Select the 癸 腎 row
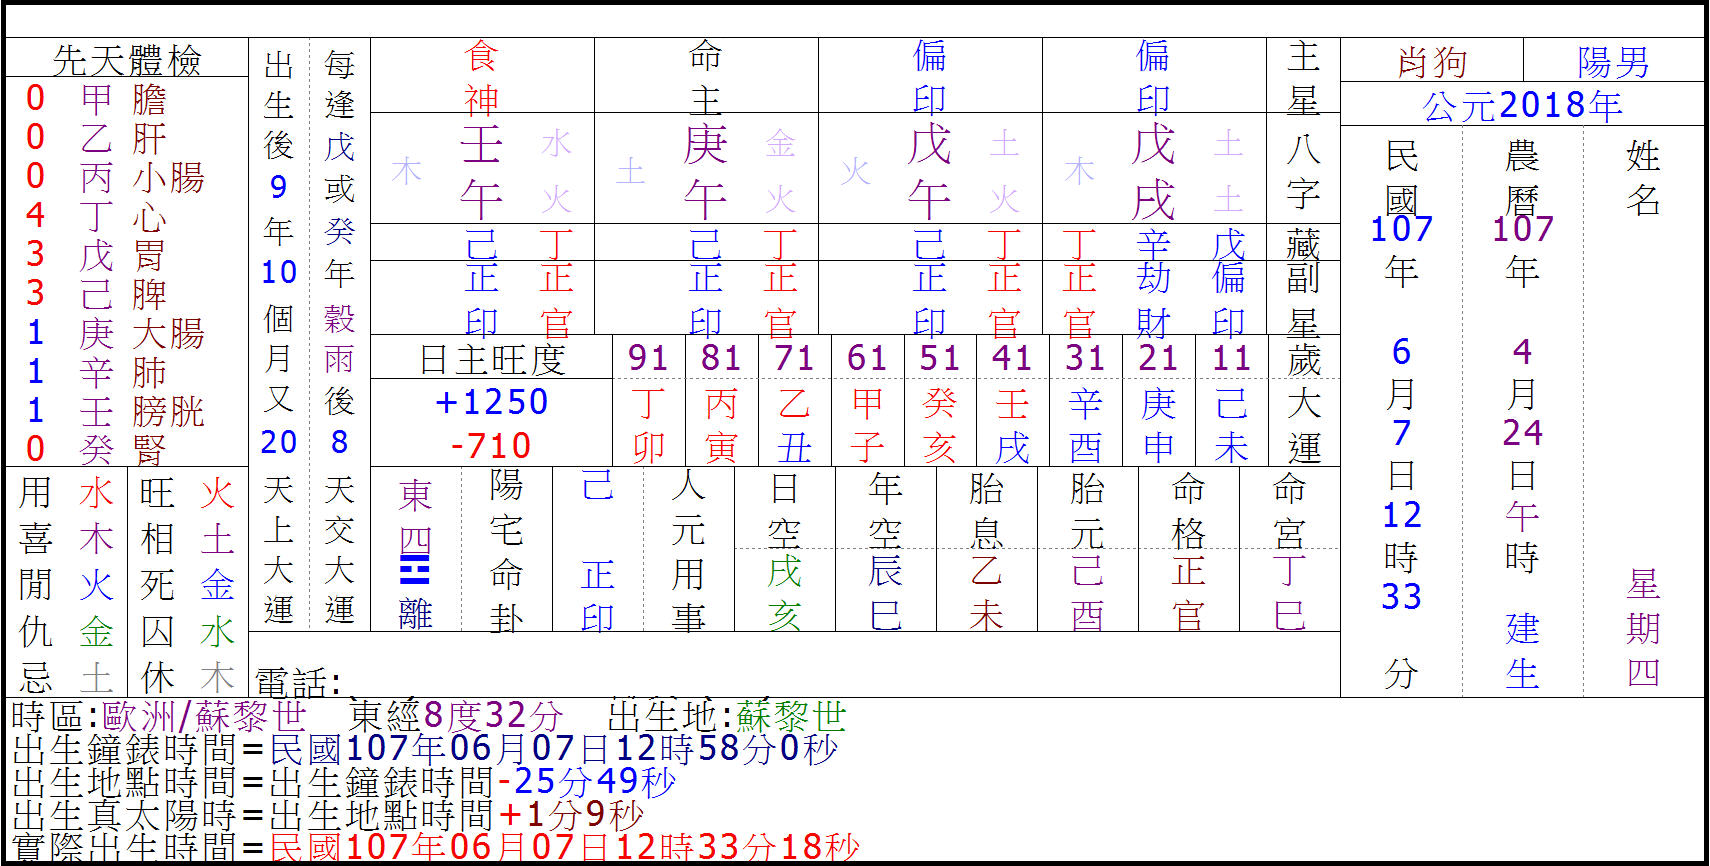The height and width of the screenshot is (866, 1710). [x=96, y=449]
